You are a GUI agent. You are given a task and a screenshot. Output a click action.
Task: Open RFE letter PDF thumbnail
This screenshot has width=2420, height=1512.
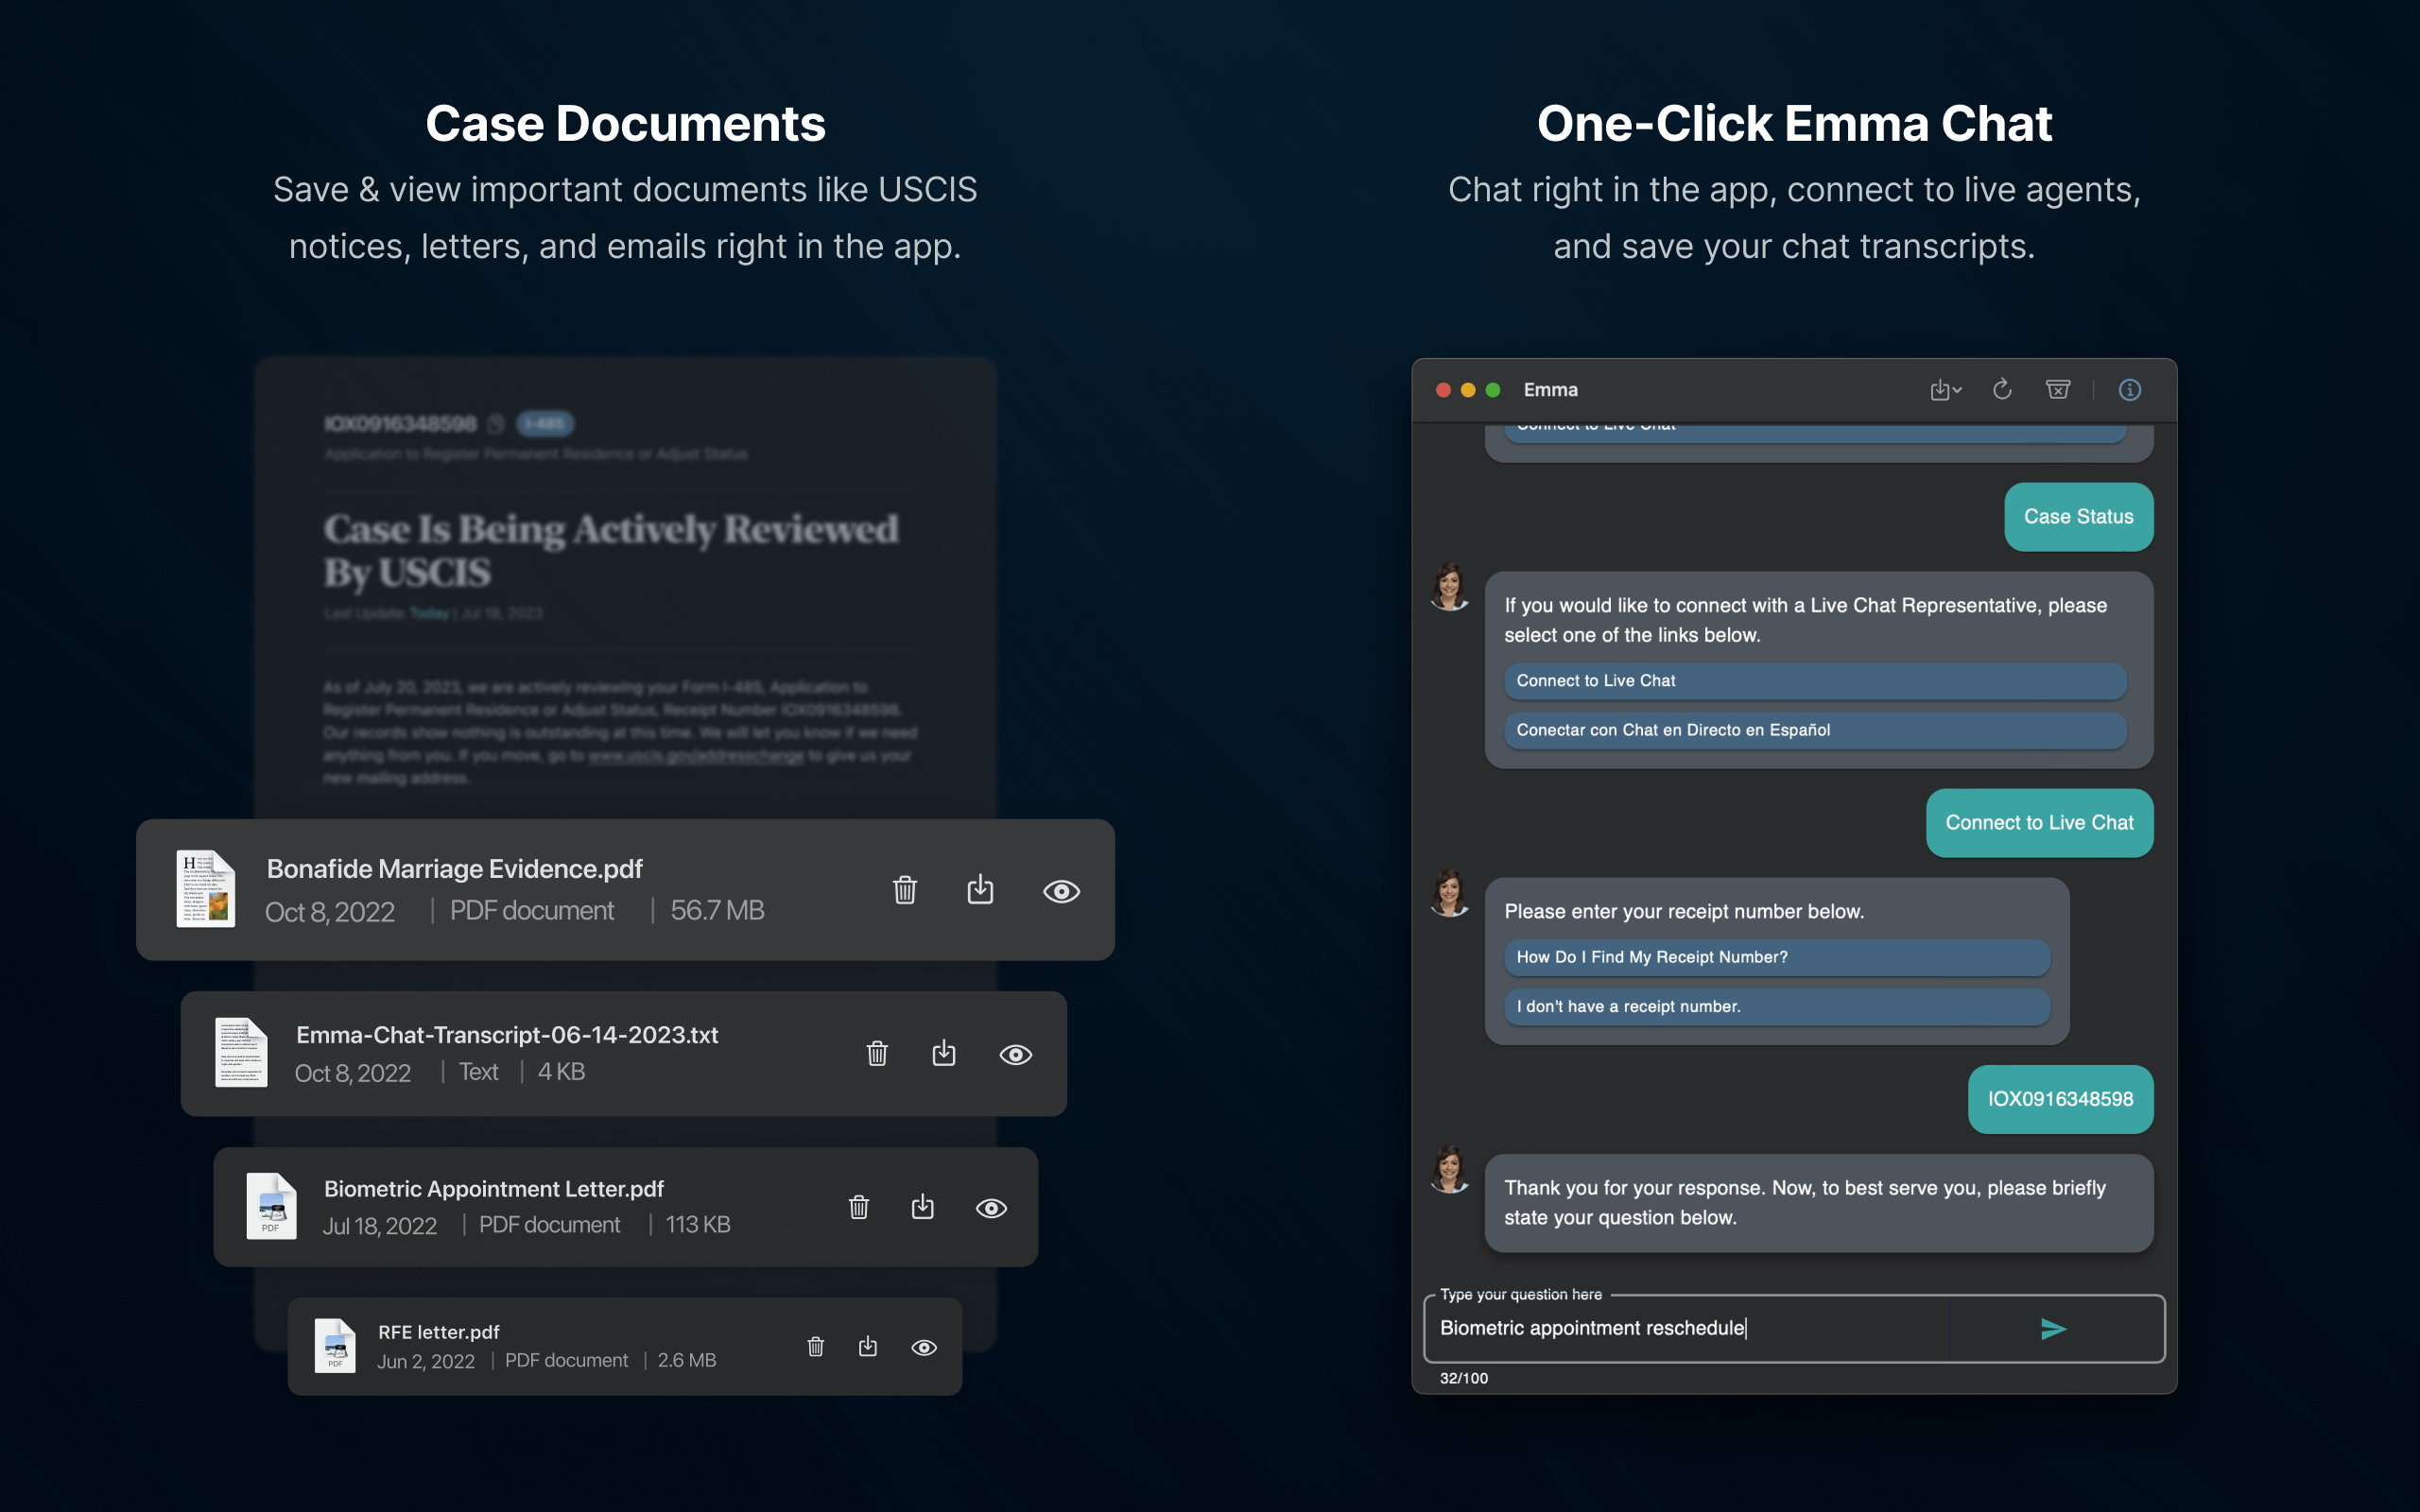point(335,1346)
